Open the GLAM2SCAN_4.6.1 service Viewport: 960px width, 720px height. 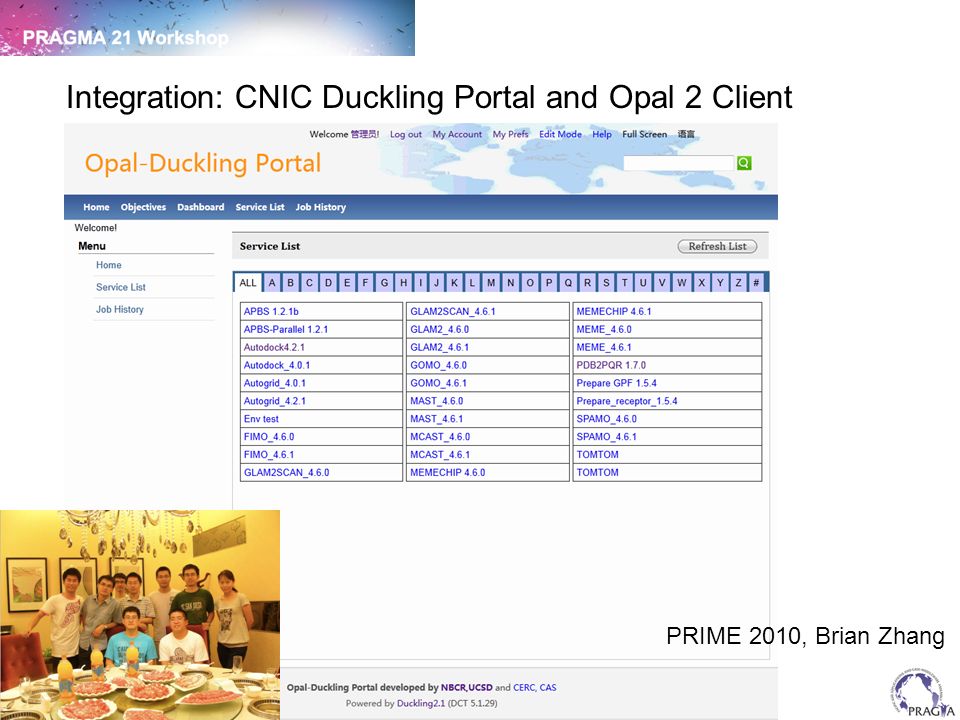coord(452,311)
